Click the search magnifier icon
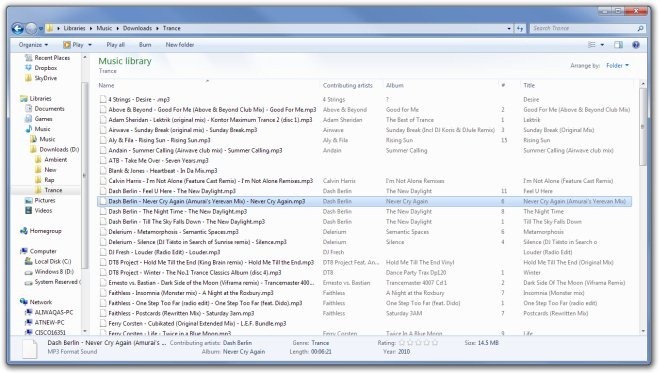660x374 pixels. 640,28
